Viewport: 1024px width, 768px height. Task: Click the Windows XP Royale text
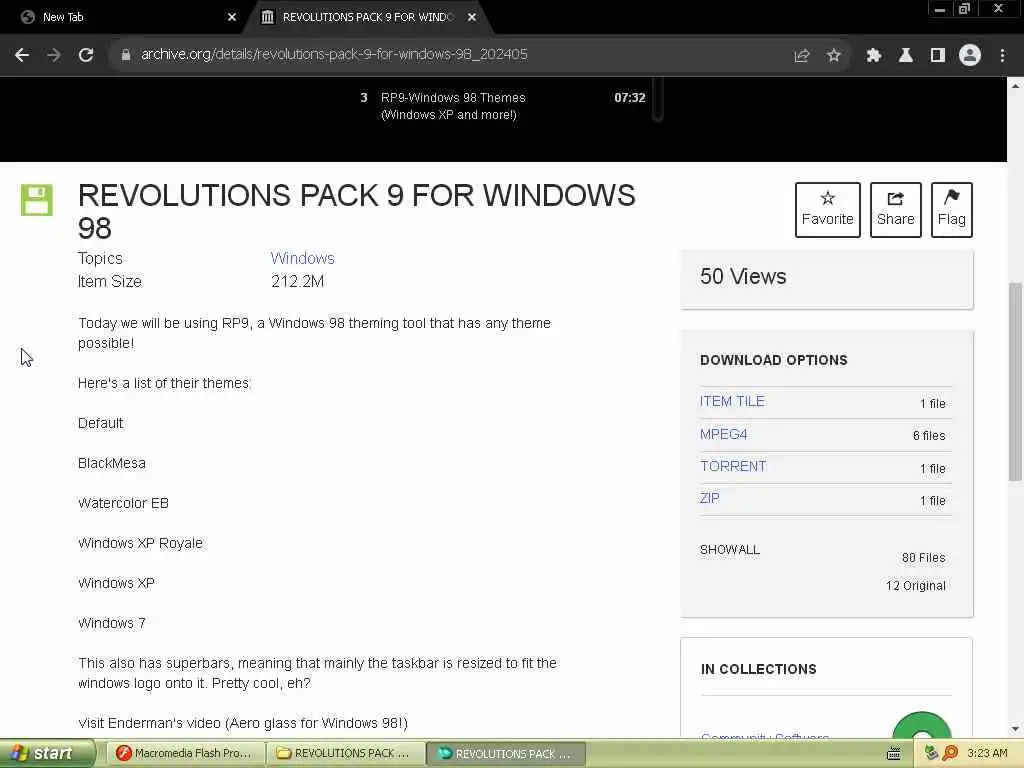140,543
